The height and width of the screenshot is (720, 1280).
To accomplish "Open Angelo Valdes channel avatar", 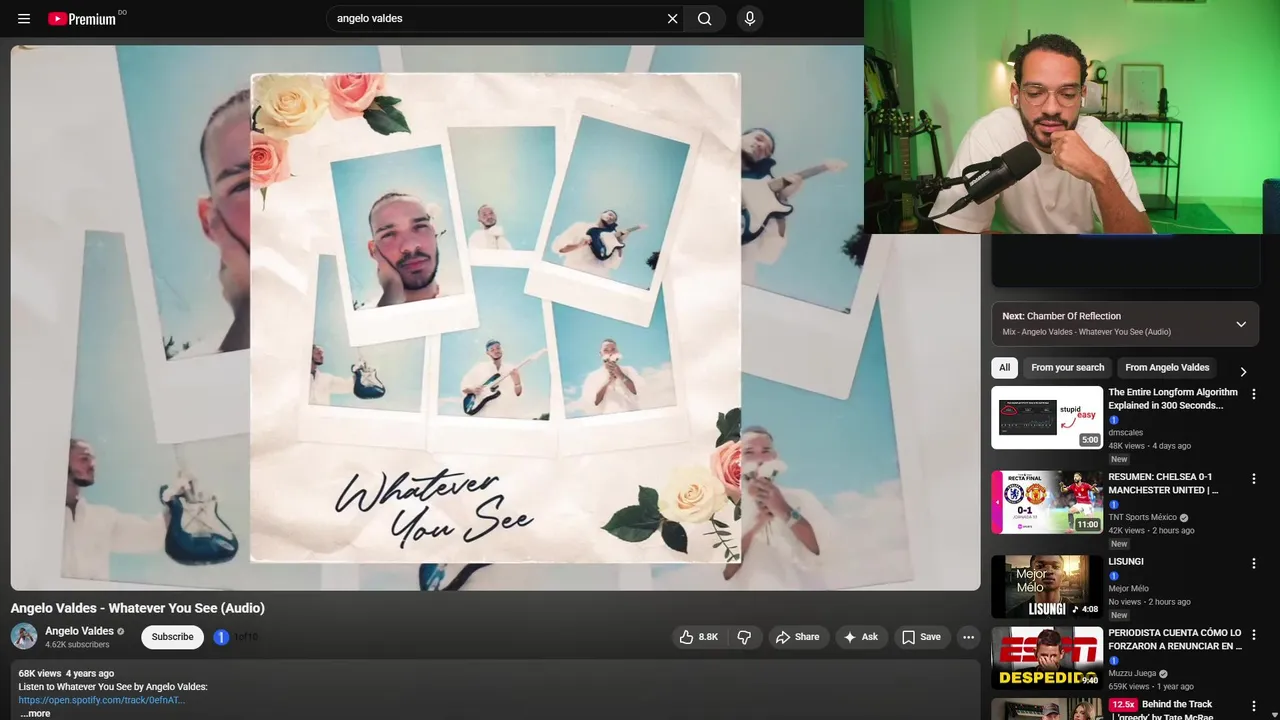I will 24,636.
